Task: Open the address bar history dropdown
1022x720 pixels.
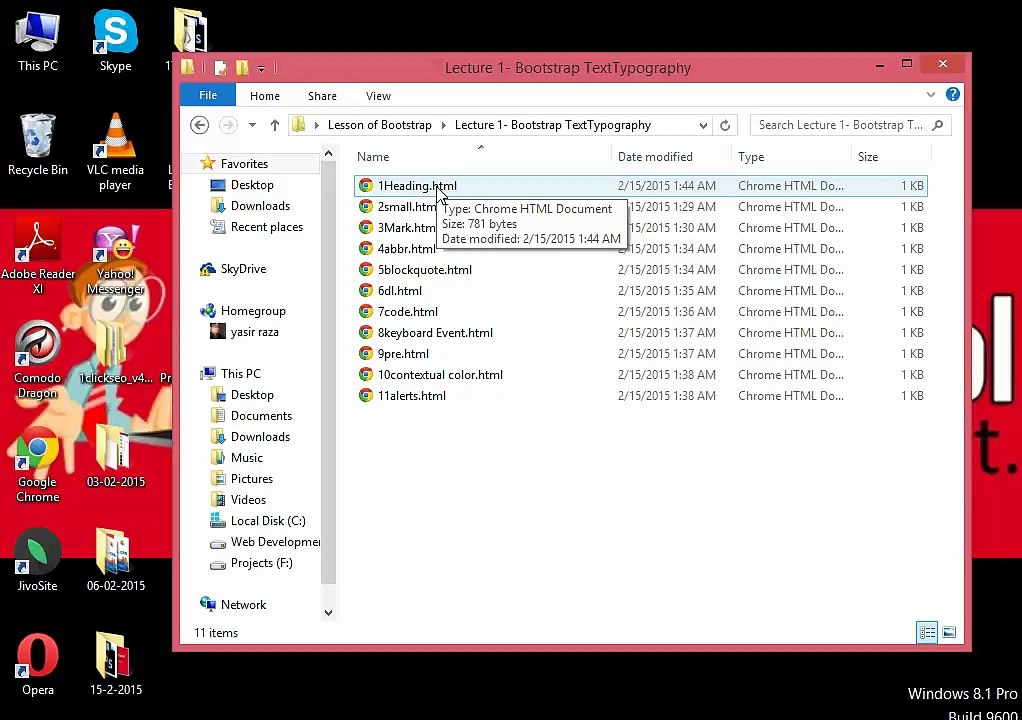Action: pyautogui.click(x=703, y=125)
